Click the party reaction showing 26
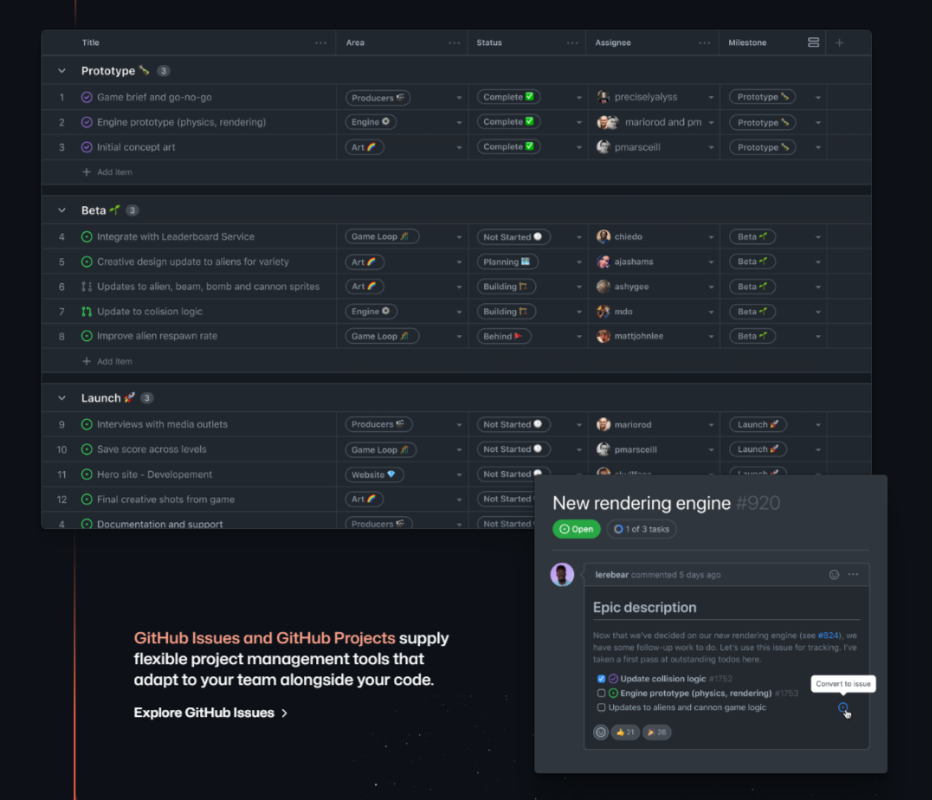This screenshot has width=932, height=800. point(657,732)
